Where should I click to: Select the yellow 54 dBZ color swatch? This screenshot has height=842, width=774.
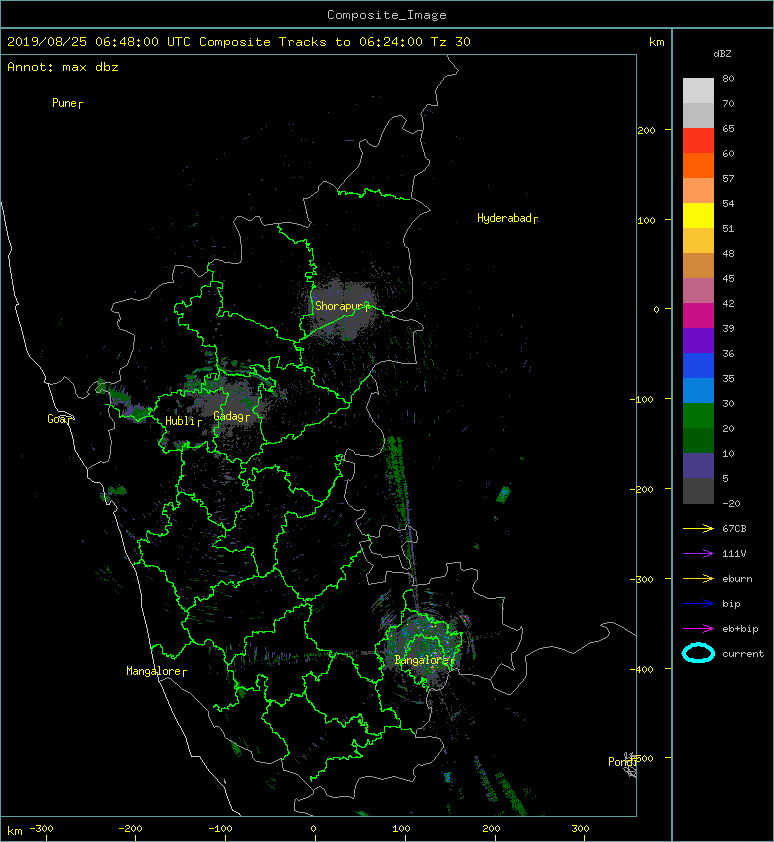(698, 216)
